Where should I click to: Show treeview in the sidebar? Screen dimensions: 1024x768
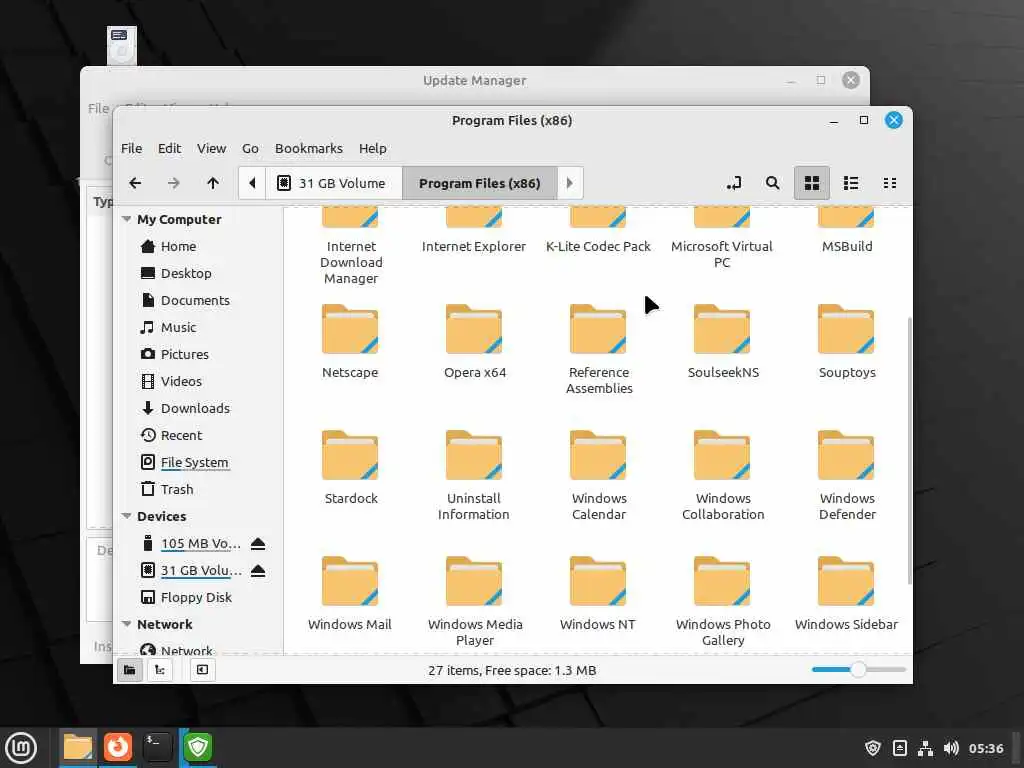(x=160, y=670)
